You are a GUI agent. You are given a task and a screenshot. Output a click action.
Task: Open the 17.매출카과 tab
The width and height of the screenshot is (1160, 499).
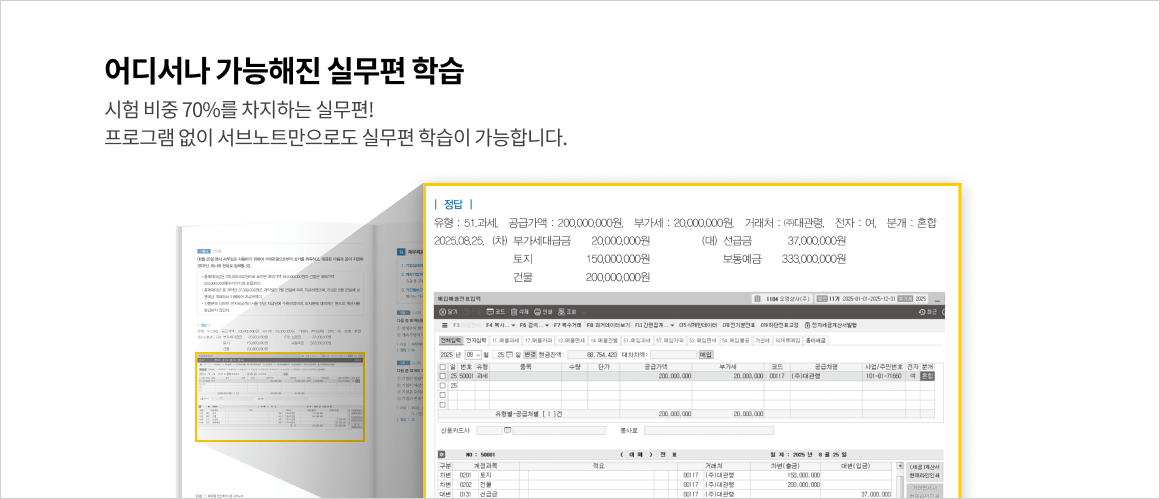click(x=539, y=340)
